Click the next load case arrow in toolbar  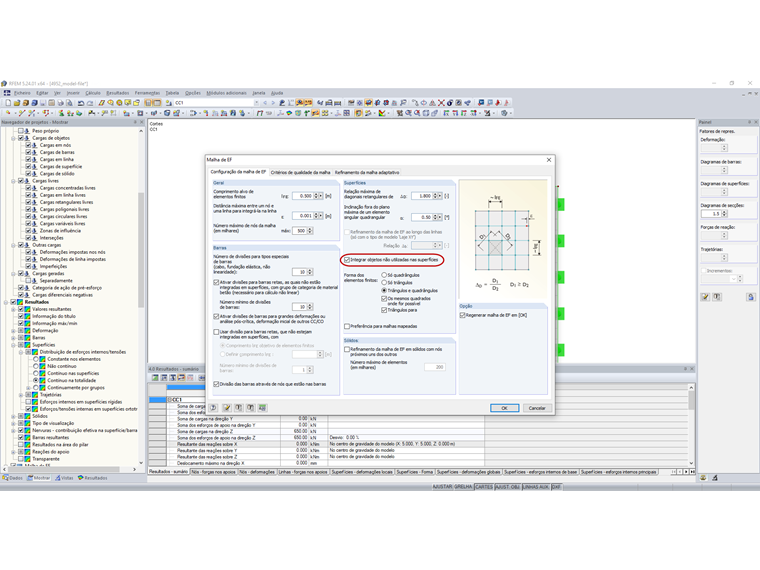pyautogui.click(x=273, y=103)
